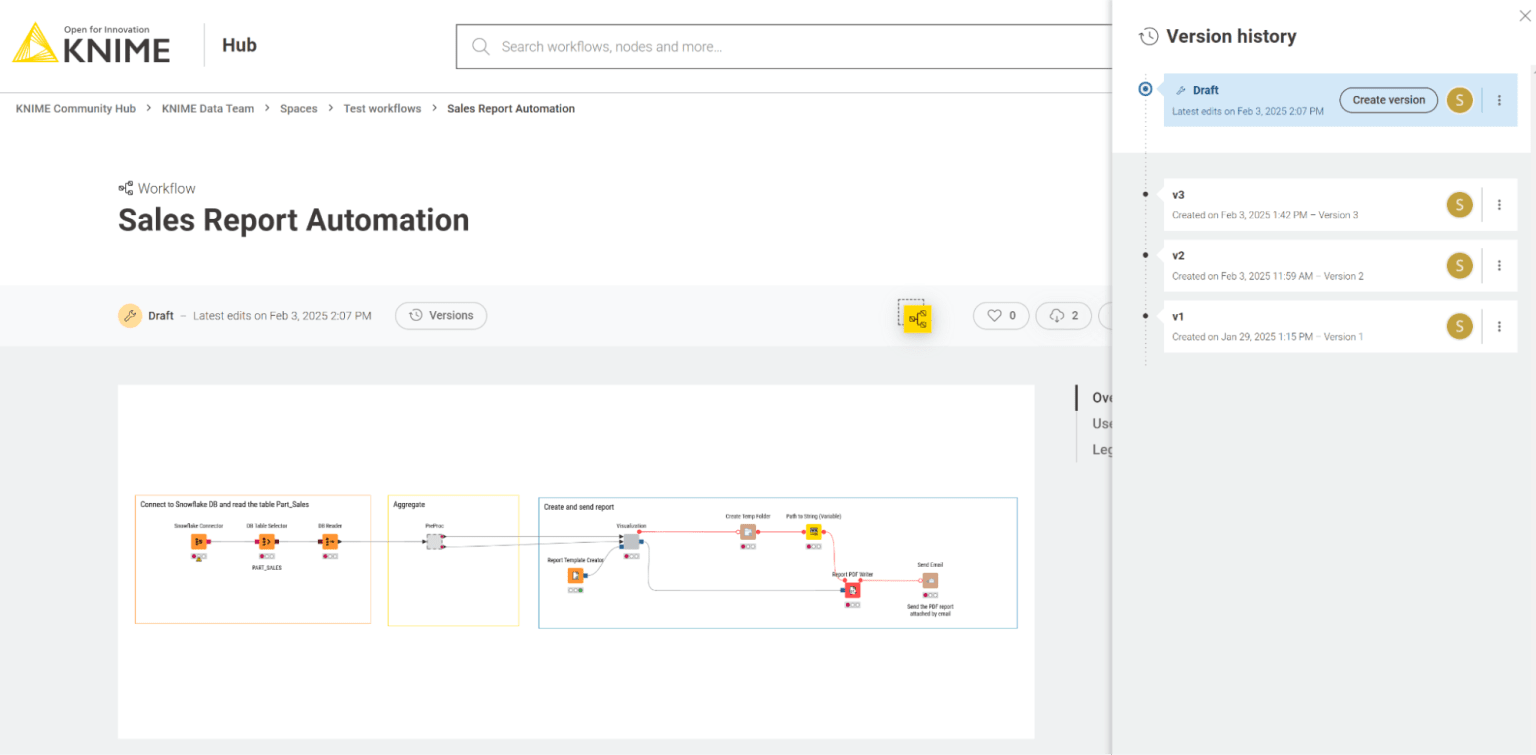The image size is (1536, 755).
Task: Click the Version history clock icon
Action: click(x=1149, y=37)
